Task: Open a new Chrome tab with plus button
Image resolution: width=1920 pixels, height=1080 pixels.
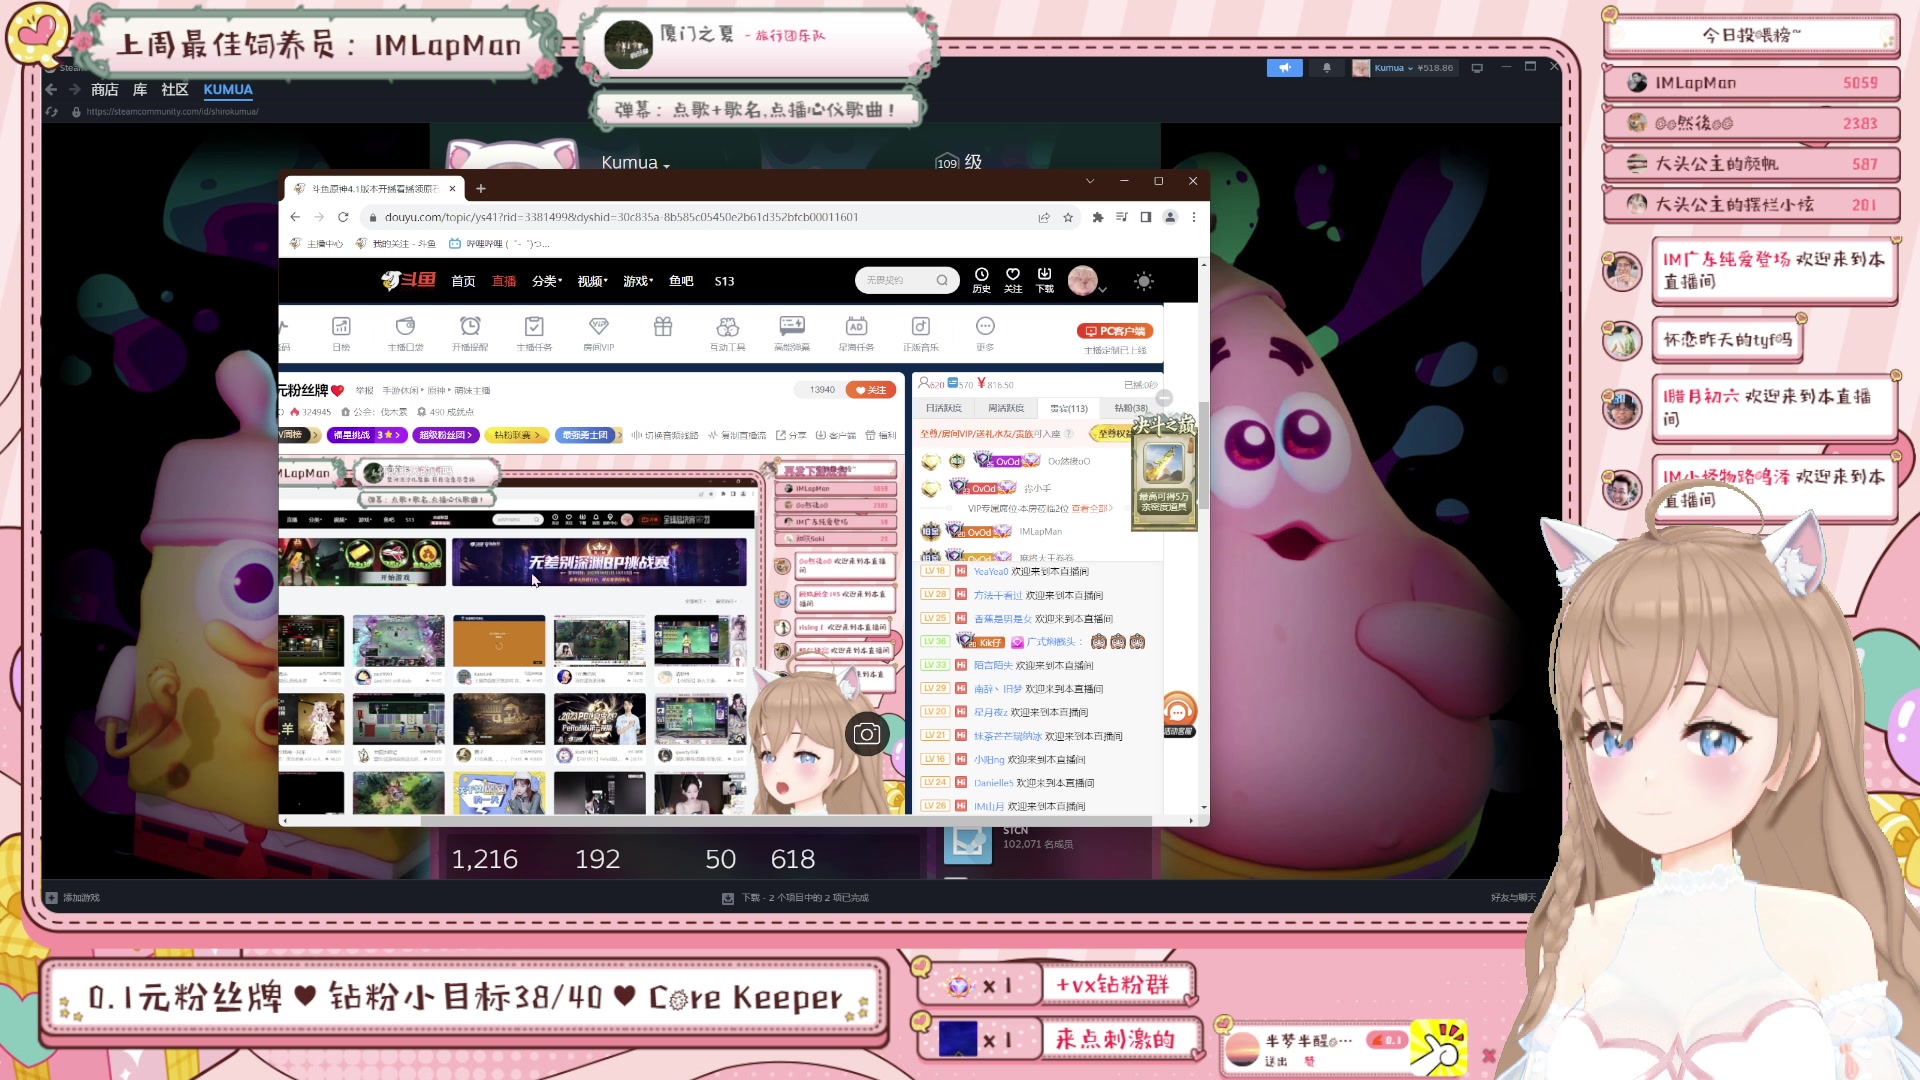Action: pyautogui.click(x=481, y=188)
